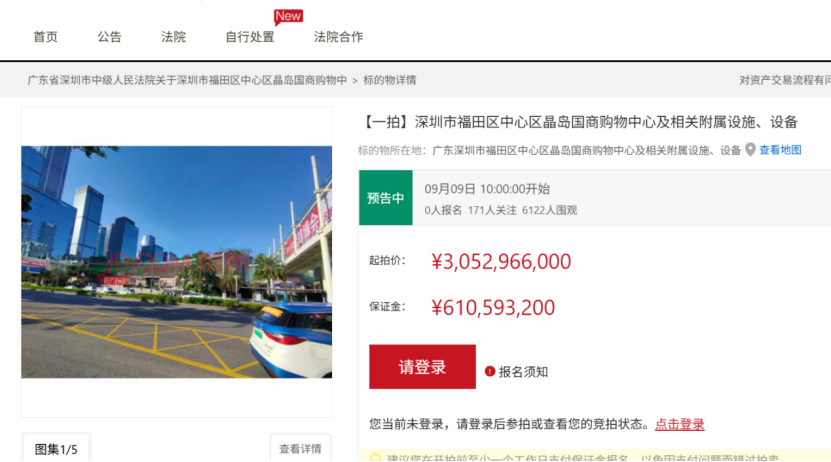Click the breadcrumb arrow separator
This screenshot has height=462, width=831.
click(354, 80)
